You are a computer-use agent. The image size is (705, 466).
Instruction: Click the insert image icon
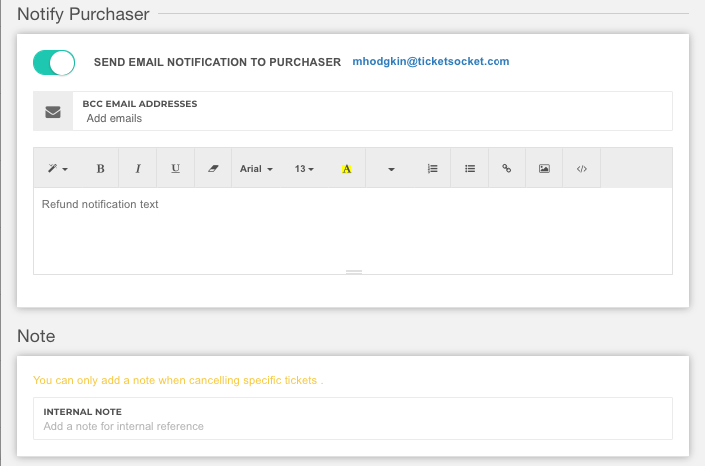pyautogui.click(x=544, y=169)
